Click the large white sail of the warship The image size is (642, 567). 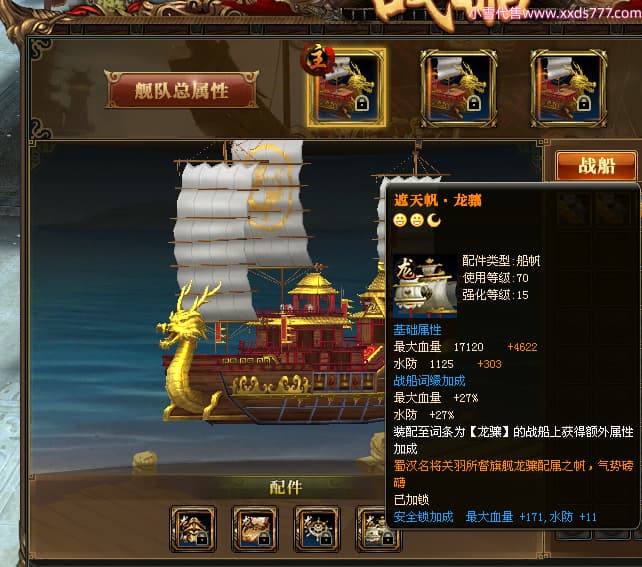pyautogui.click(x=240, y=229)
